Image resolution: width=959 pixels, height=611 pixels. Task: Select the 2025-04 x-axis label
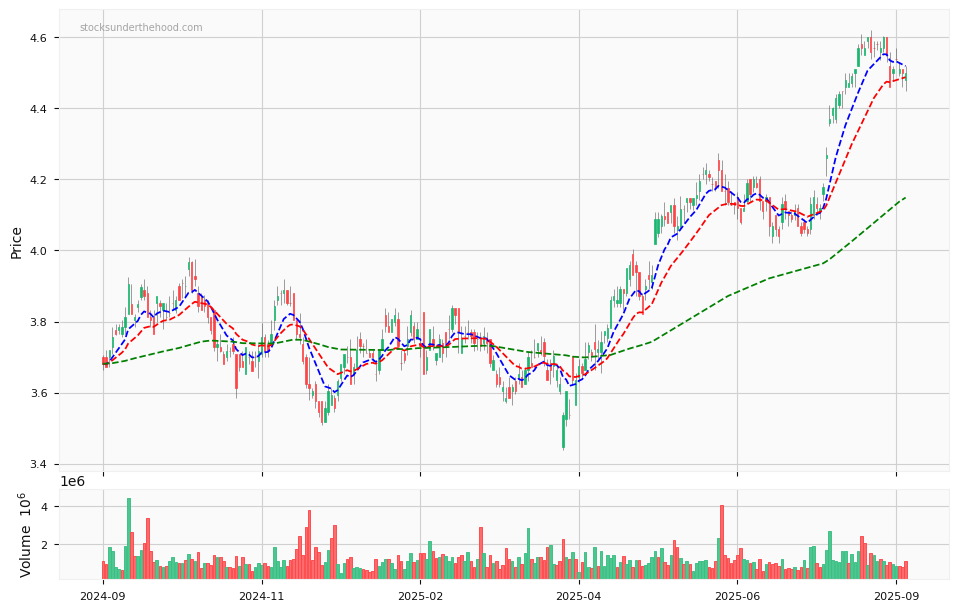click(x=579, y=596)
